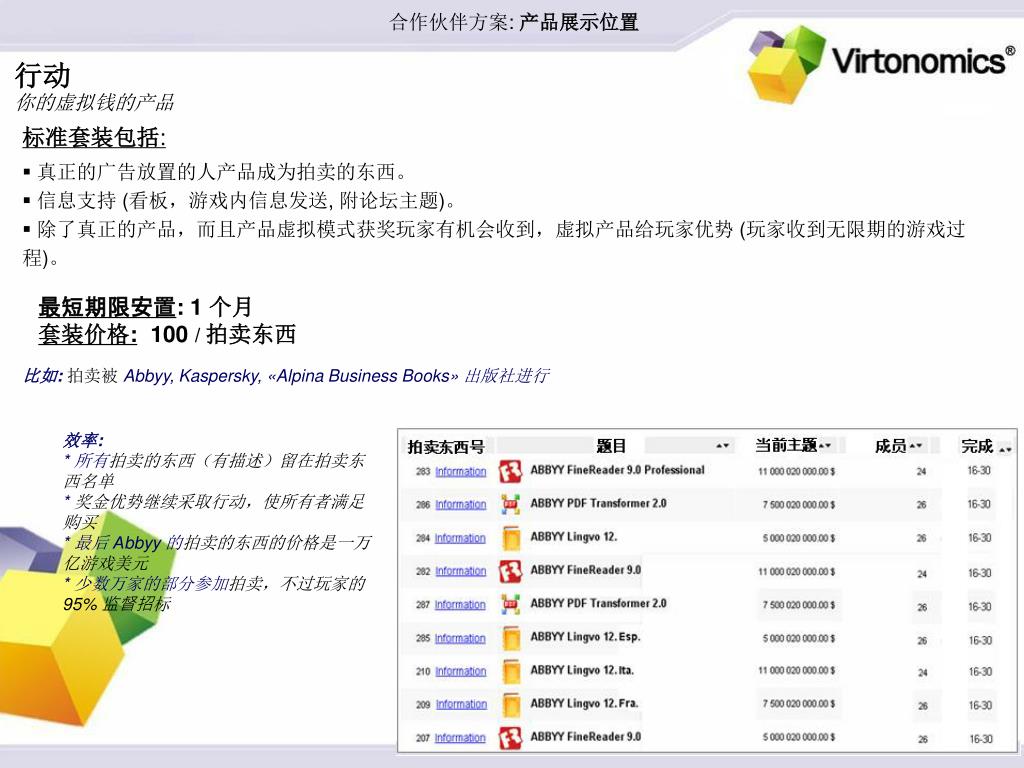Click the 16-30 completion time in row 209
This screenshot has height=768, width=1024.
(x=980, y=705)
